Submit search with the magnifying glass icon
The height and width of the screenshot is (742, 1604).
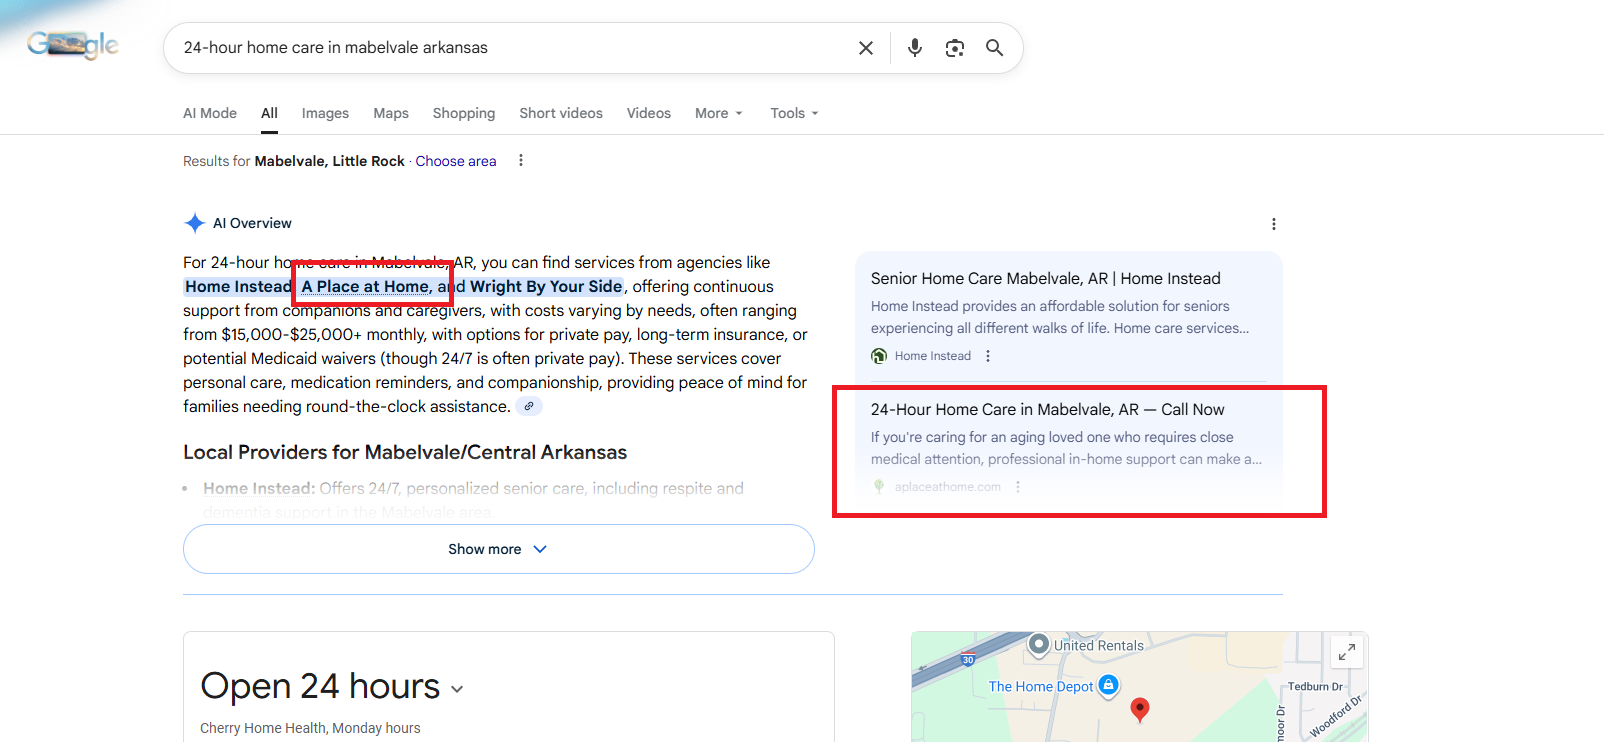pos(995,48)
